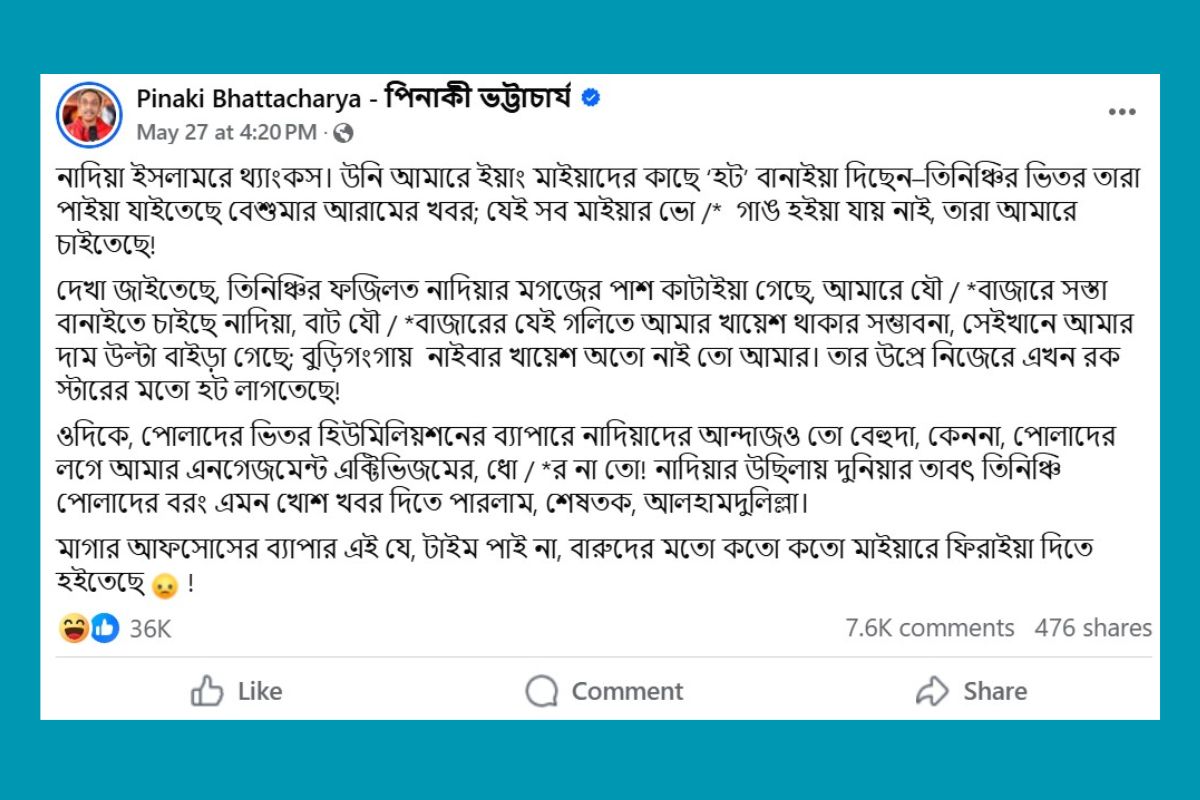The width and height of the screenshot is (1200, 800).
Task: Open the May 27 at 4:20 PM timestamp
Action: click(x=226, y=132)
